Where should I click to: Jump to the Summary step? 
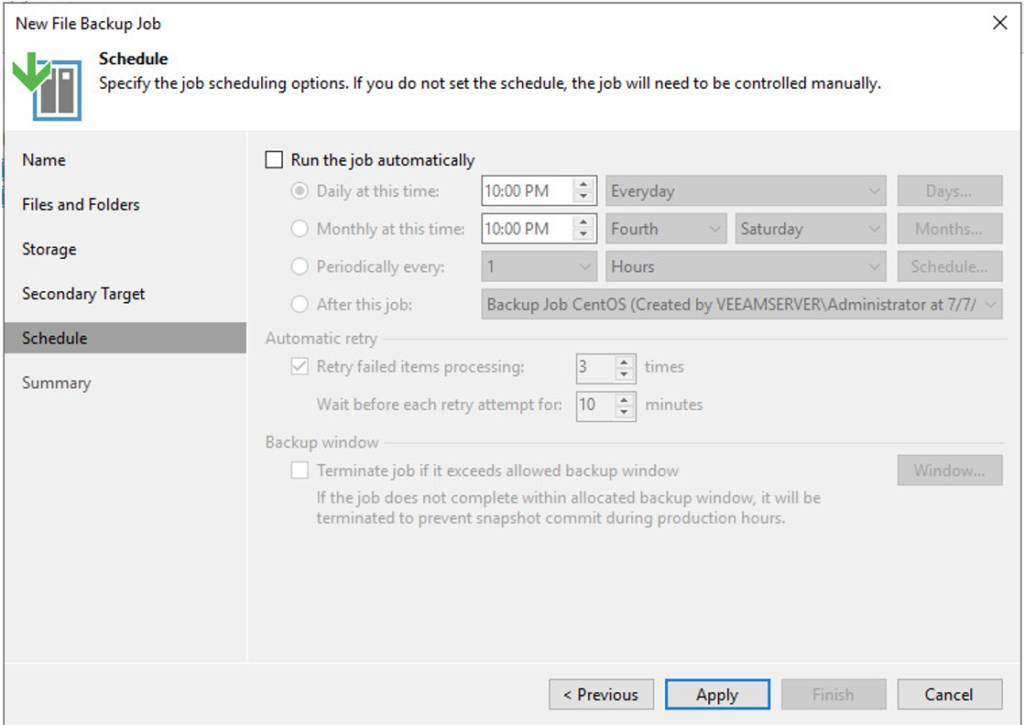(x=56, y=383)
